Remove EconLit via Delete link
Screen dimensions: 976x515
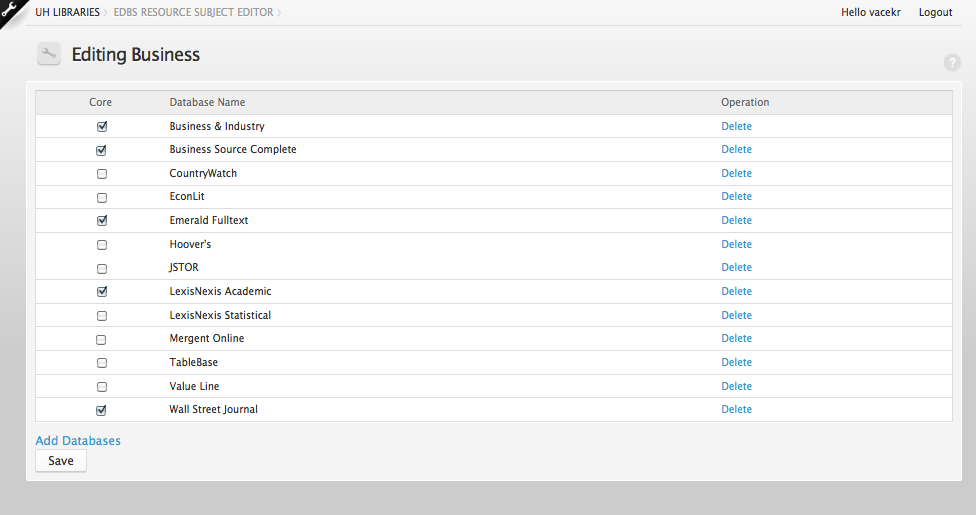pyautogui.click(x=736, y=196)
